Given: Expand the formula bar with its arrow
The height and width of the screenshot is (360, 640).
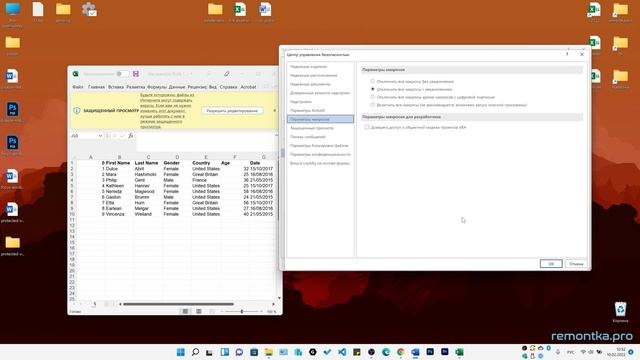Looking at the screenshot, I should coord(276,136).
